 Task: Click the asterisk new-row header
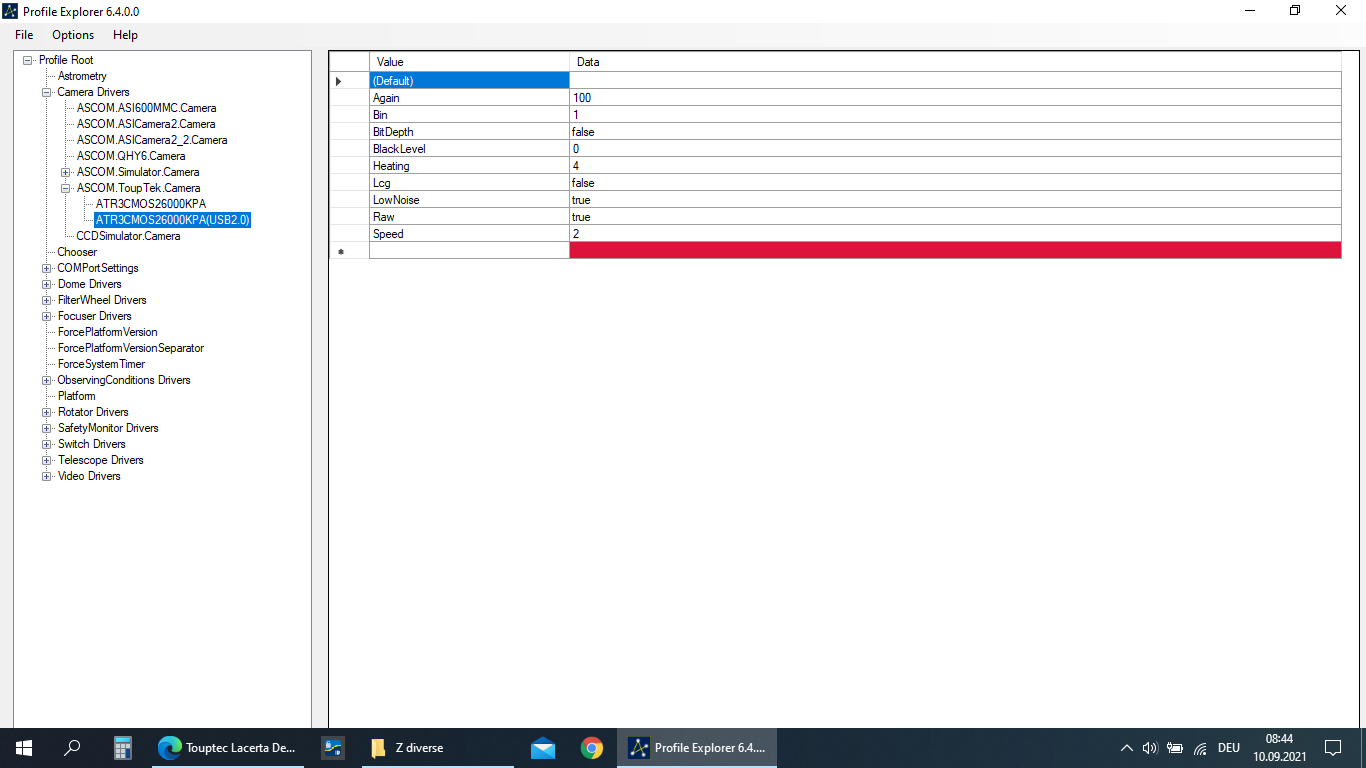[349, 251]
